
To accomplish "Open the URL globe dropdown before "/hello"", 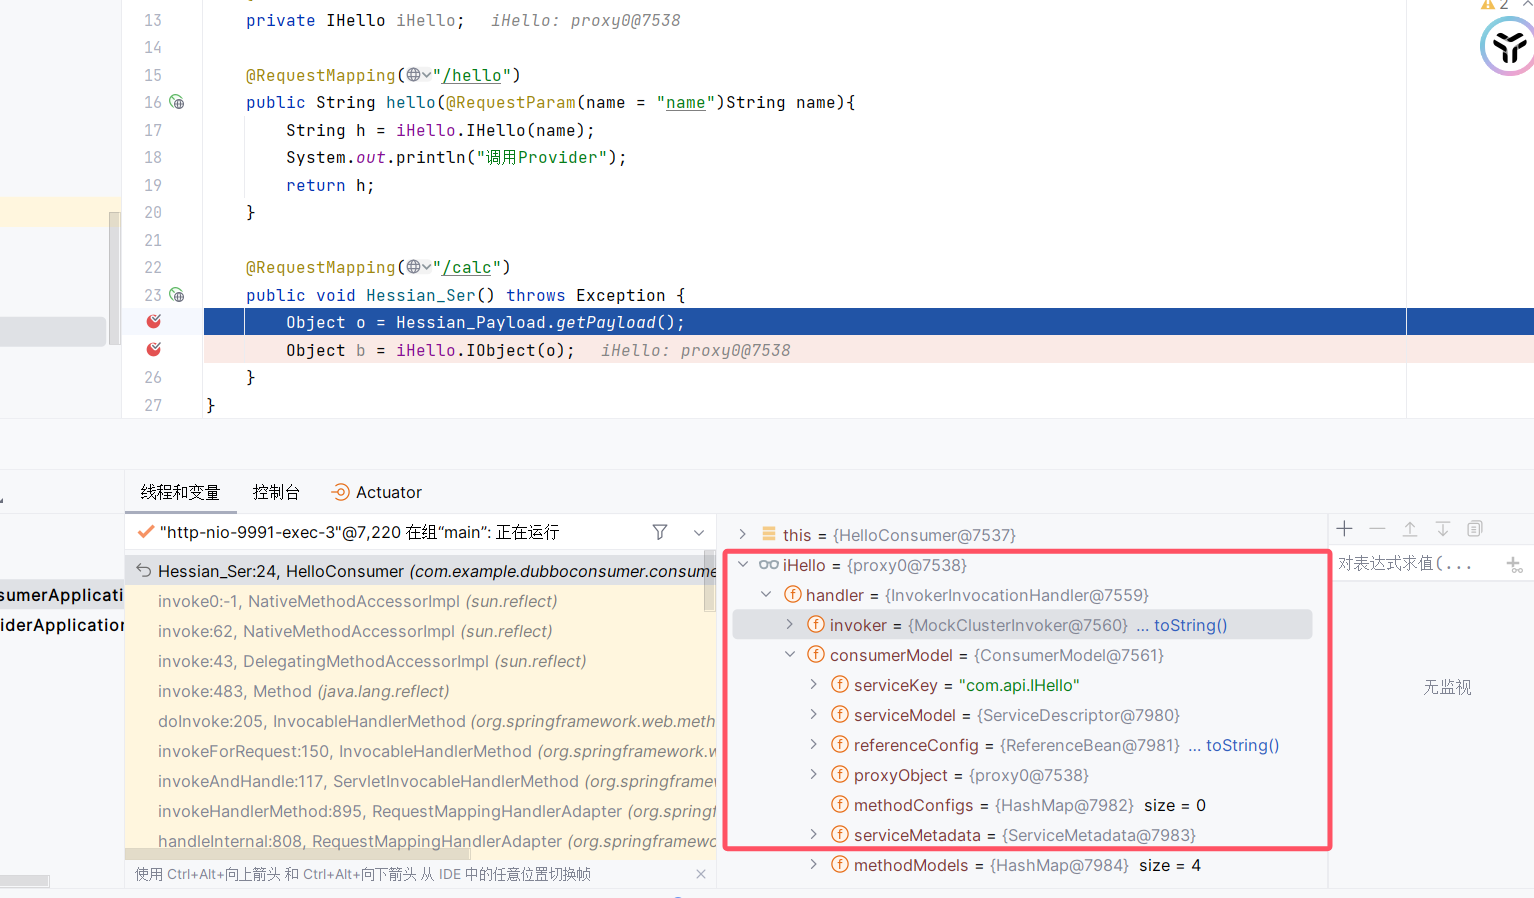I will tap(419, 75).
